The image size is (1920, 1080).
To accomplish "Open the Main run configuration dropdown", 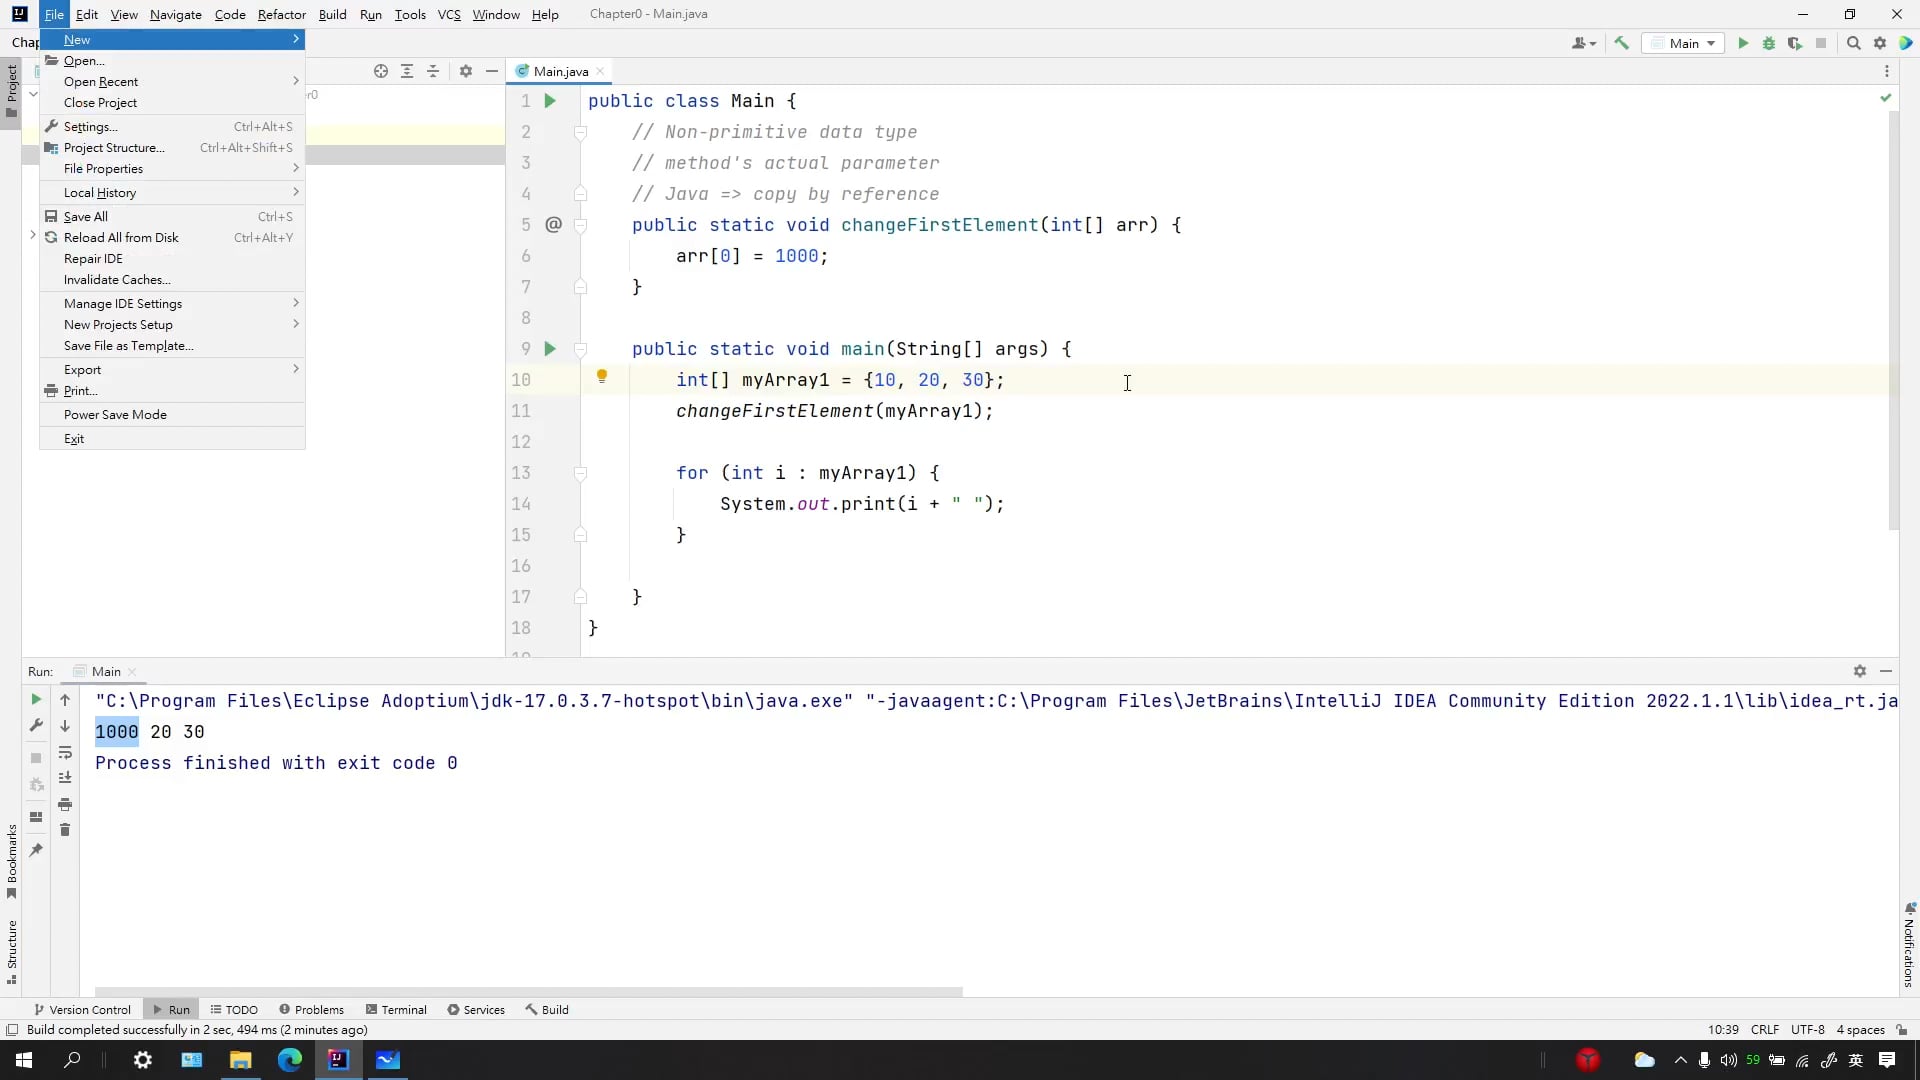I will point(1685,43).
